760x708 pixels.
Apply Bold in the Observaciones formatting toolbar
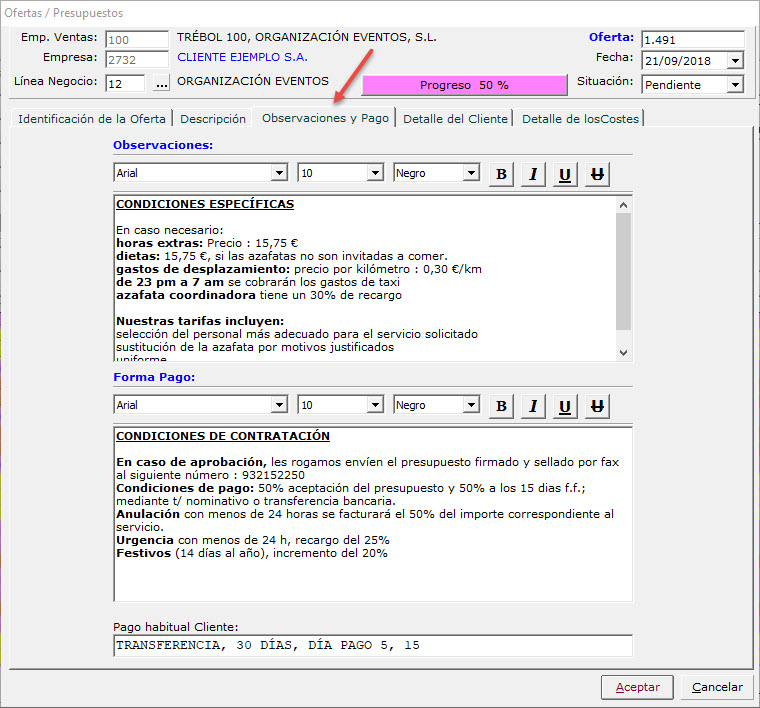click(501, 174)
